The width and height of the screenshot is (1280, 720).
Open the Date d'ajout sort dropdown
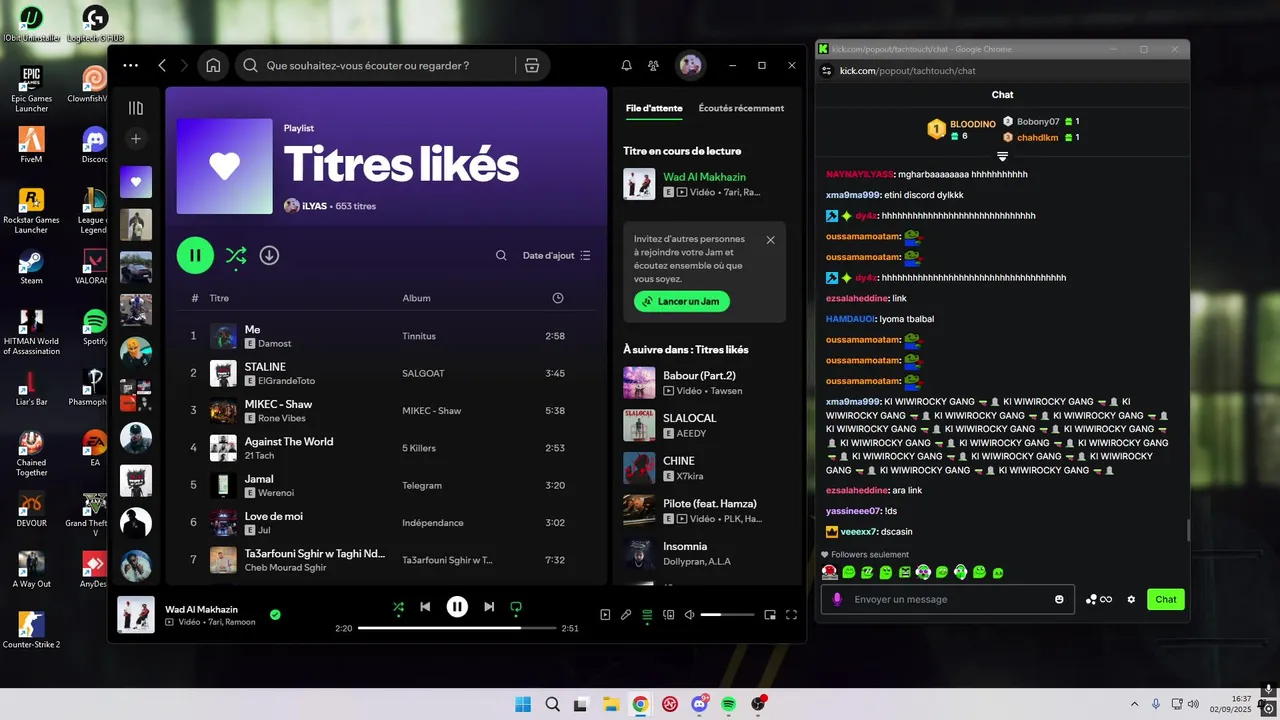(x=557, y=255)
